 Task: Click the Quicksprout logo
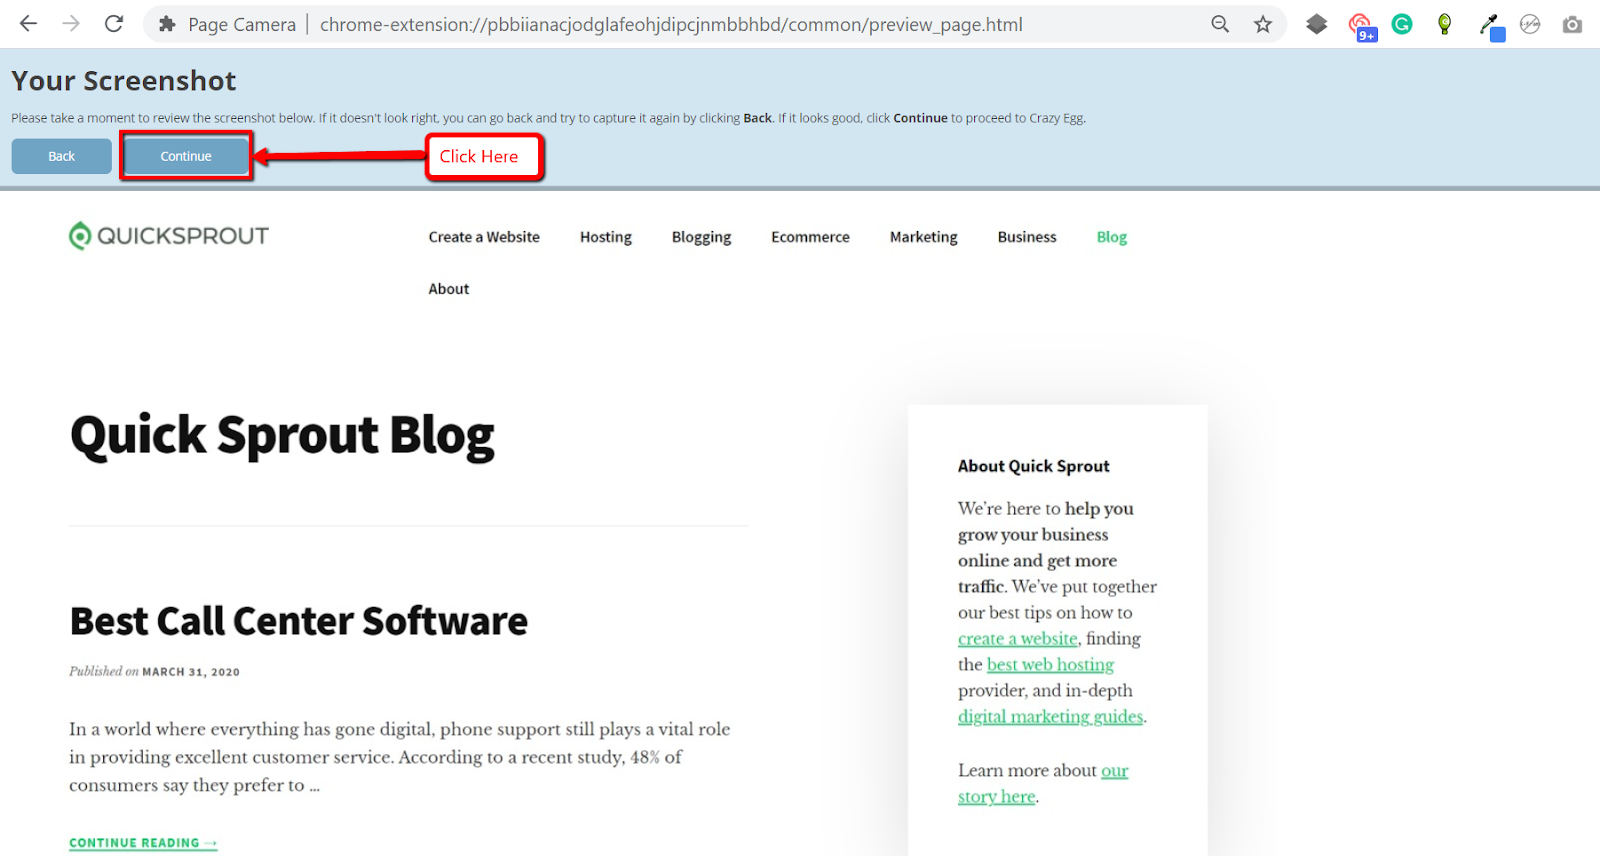(x=169, y=236)
